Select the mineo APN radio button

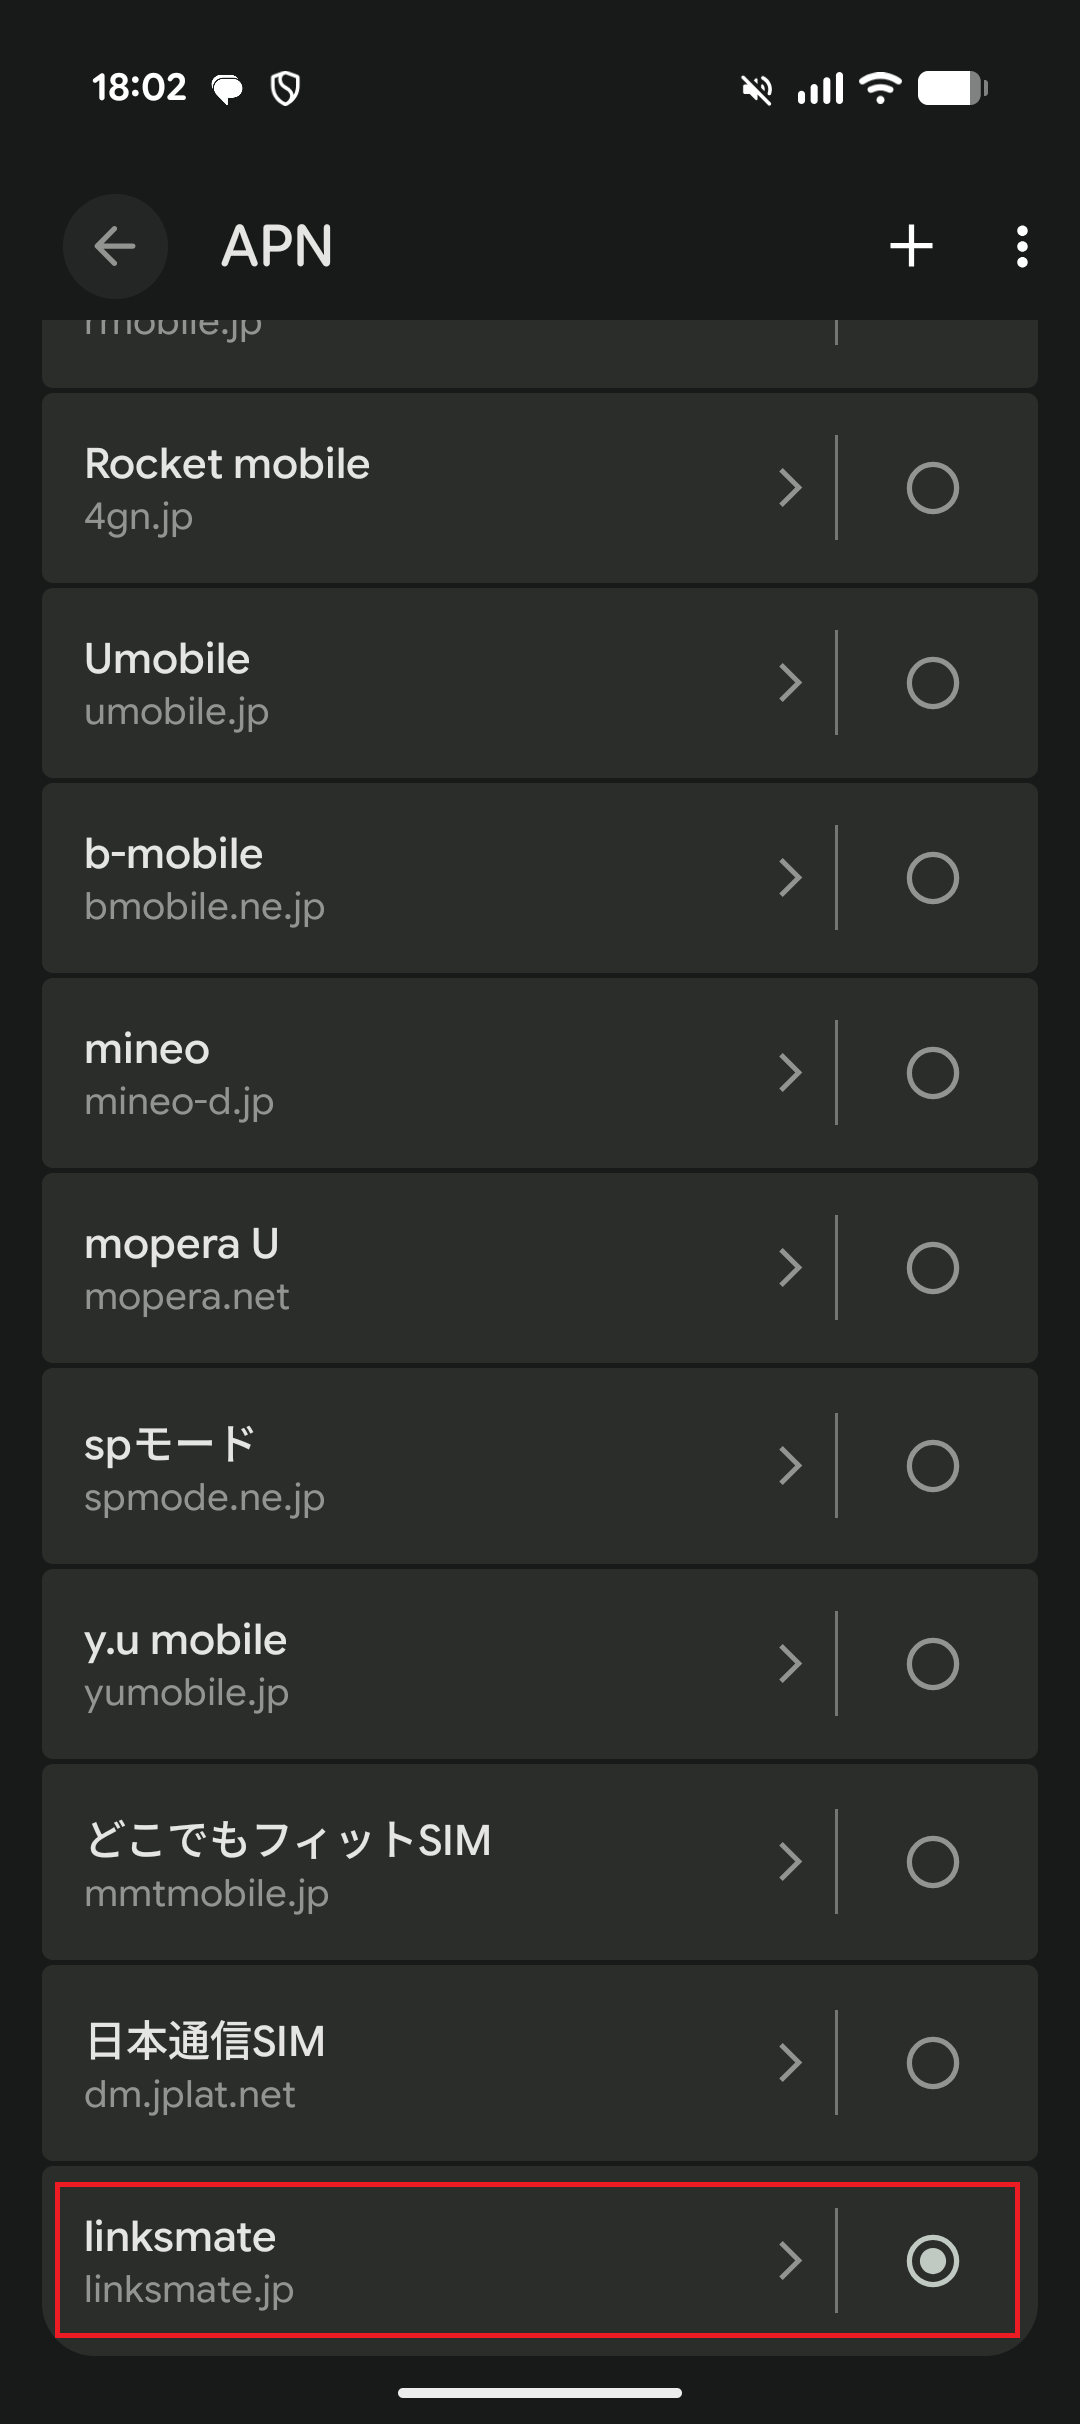click(x=932, y=1073)
